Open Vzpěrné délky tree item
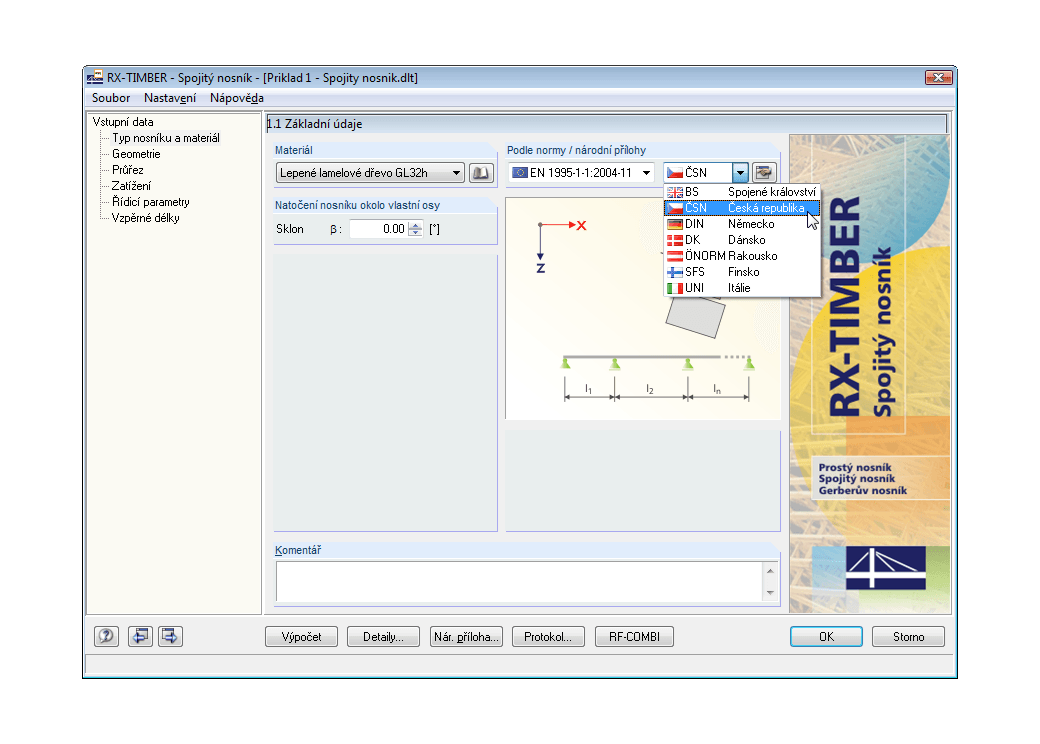This screenshot has height=744, width=1040. coord(145,217)
